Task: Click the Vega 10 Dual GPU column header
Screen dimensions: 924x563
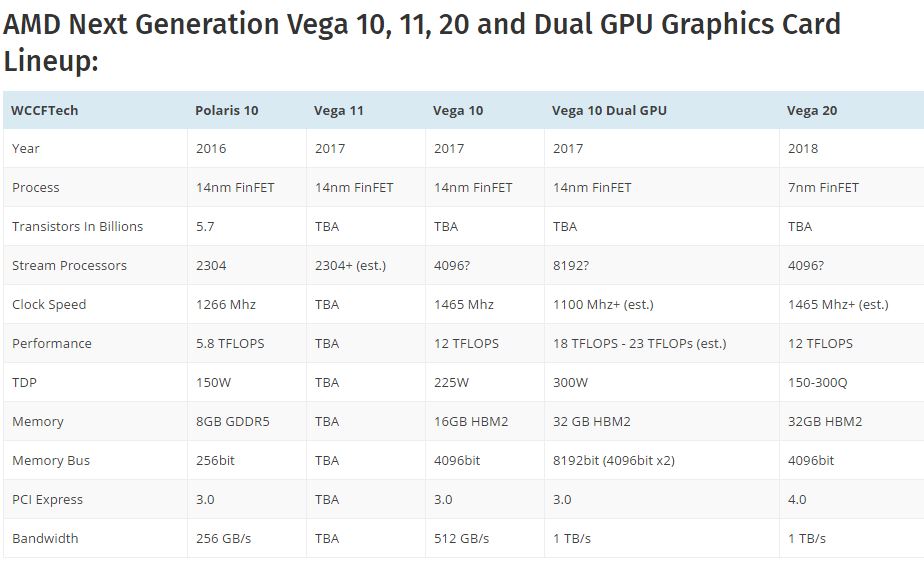Action: [x=609, y=110]
